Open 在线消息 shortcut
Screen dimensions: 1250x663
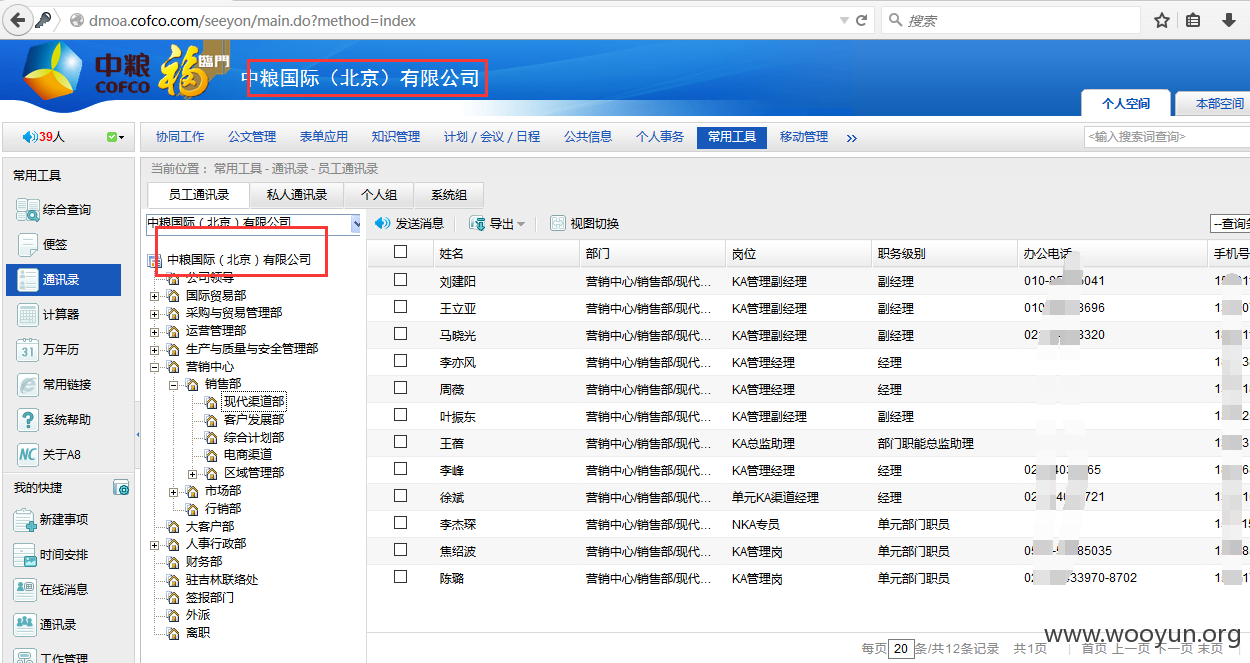pos(51,589)
